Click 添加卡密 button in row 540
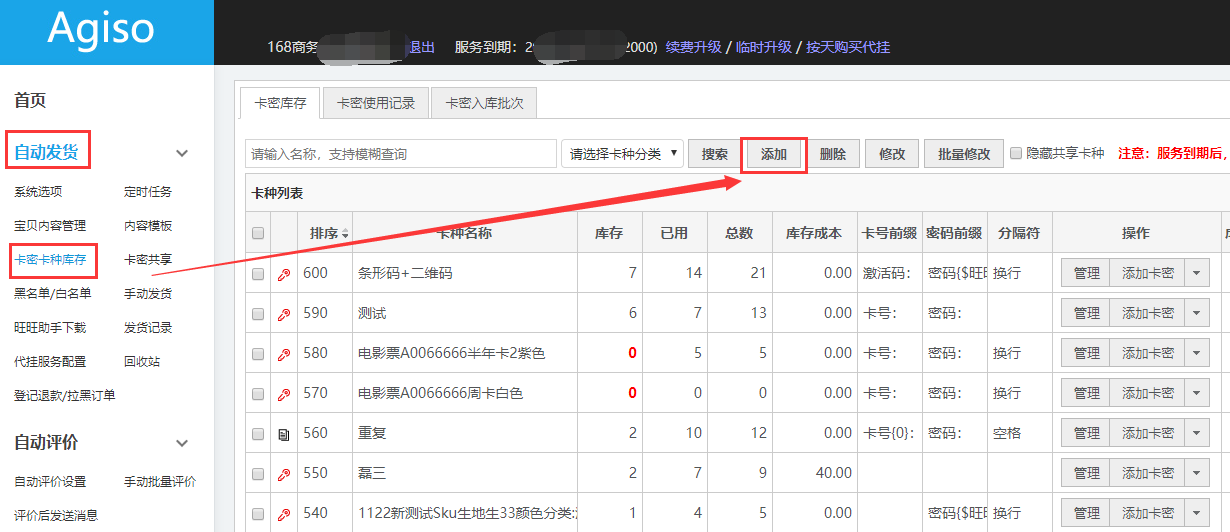The image size is (1230, 532). click(1147, 513)
